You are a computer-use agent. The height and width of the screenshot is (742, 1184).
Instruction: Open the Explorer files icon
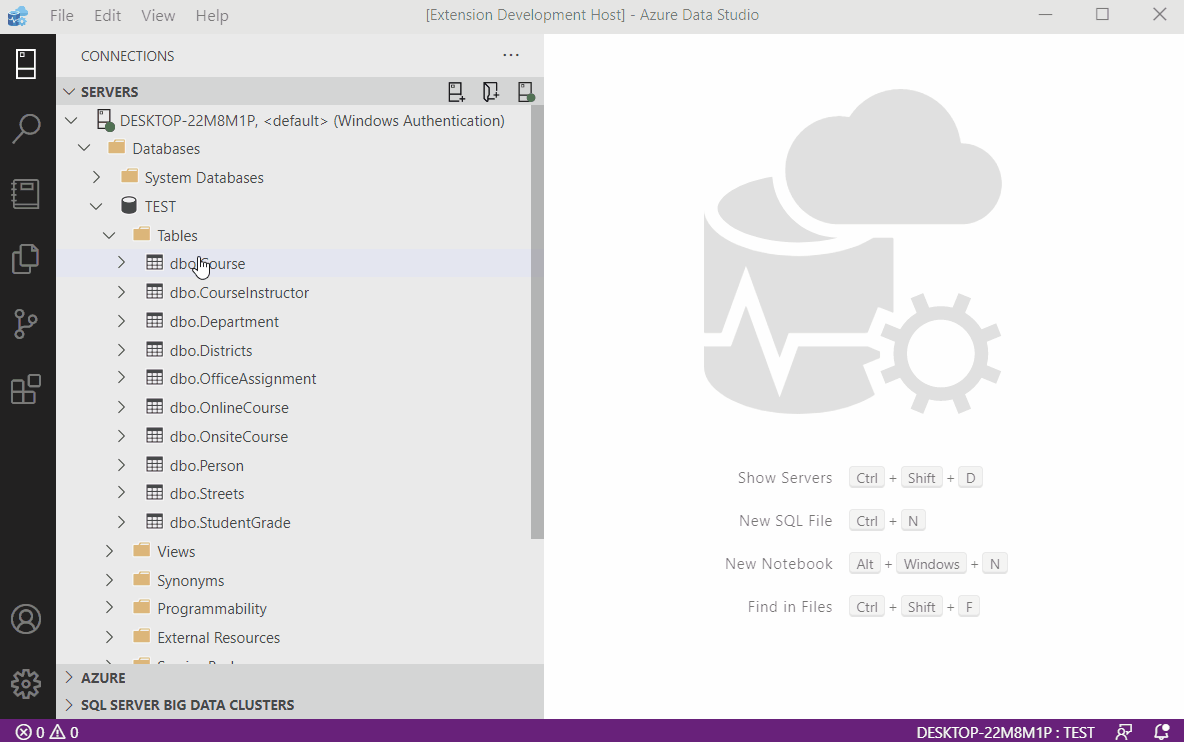point(26,259)
